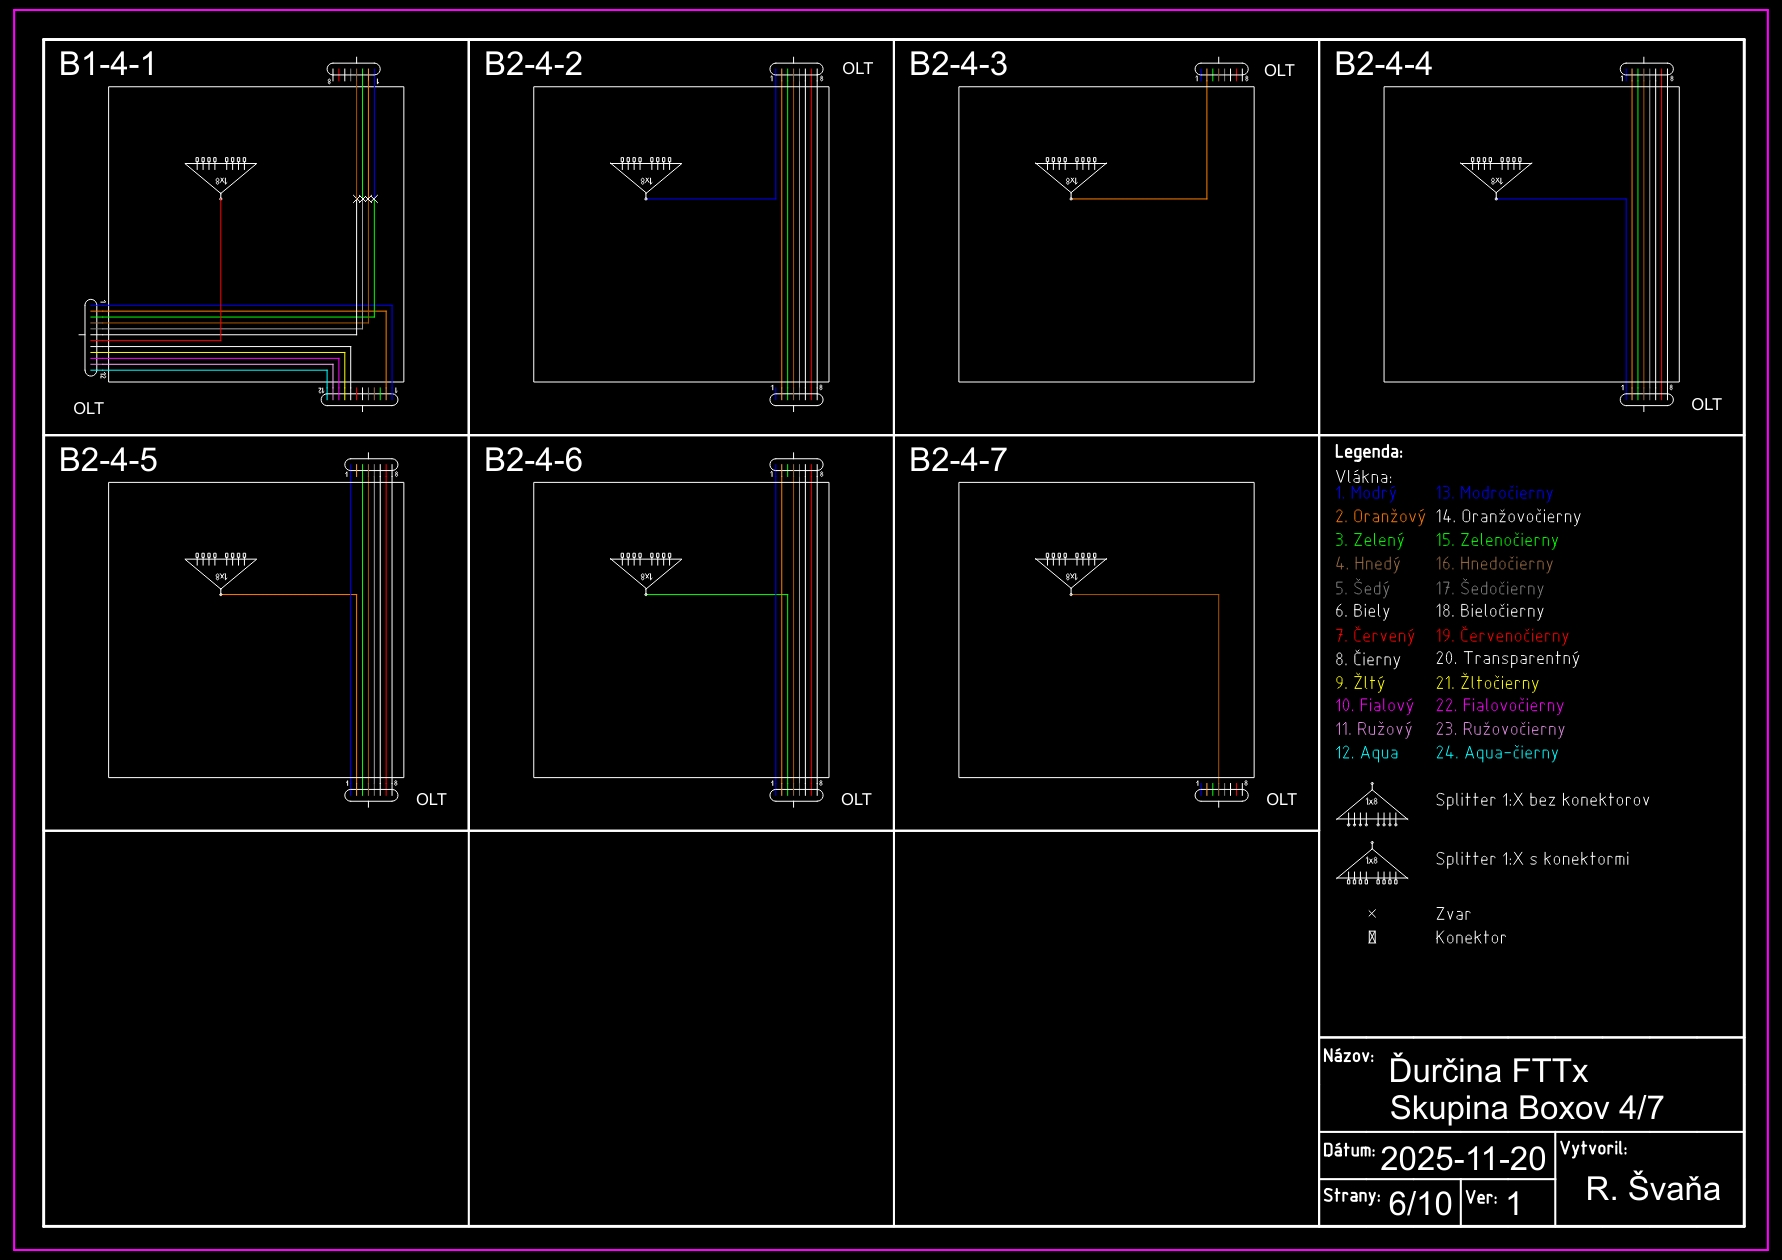The width and height of the screenshot is (1782, 1260).
Task: Select the '12. Aqua' legend color entry
Action: pyautogui.click(x=1367, y=753)
